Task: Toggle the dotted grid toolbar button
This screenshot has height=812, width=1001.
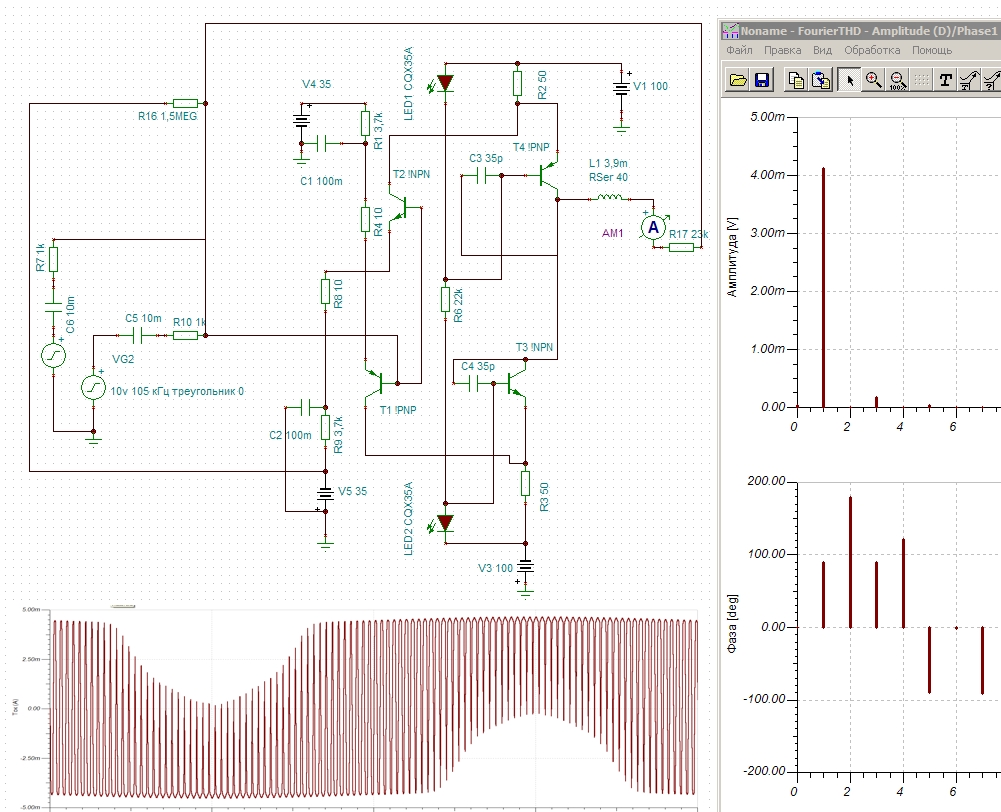Action: pyautogui.click(x=921, y=81)
